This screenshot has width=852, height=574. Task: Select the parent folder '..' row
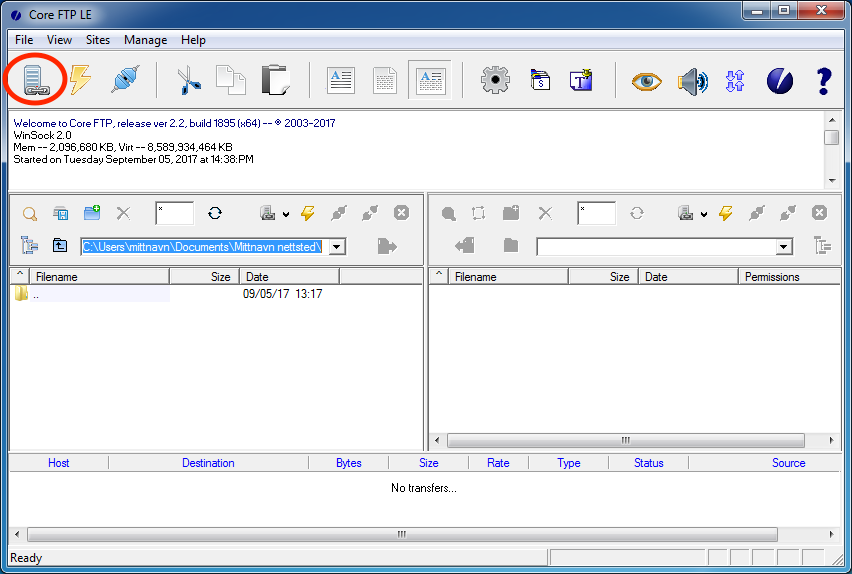(x=91, y=294)
